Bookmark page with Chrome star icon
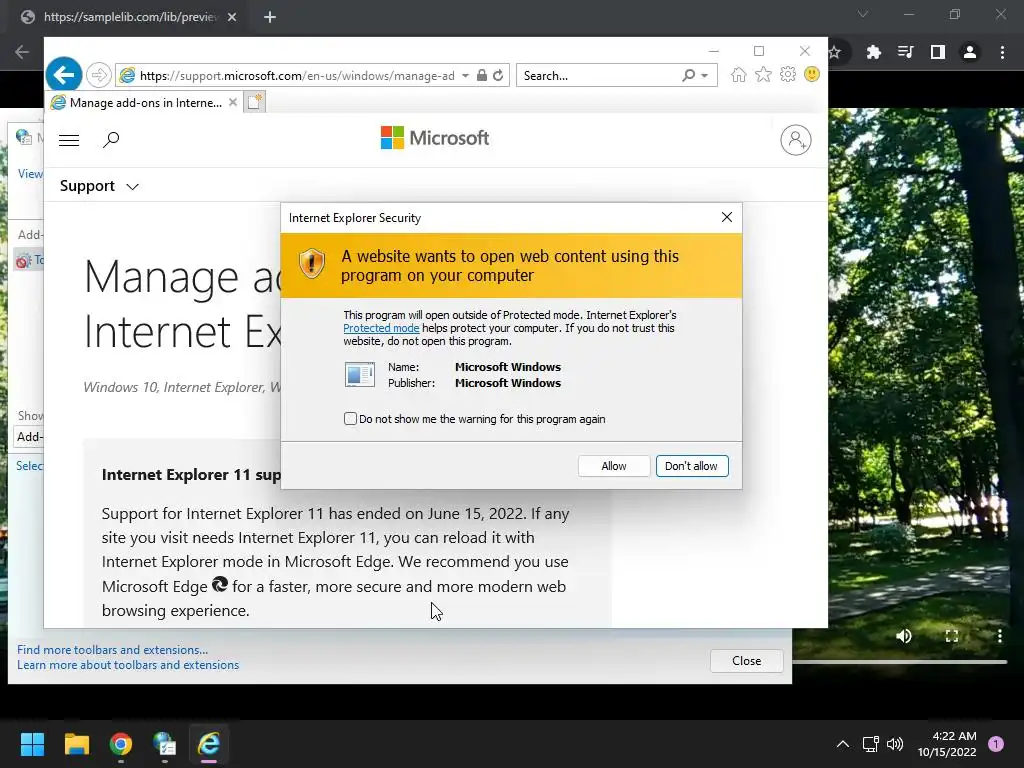1024x768 pixels. (x=835, y=52)
